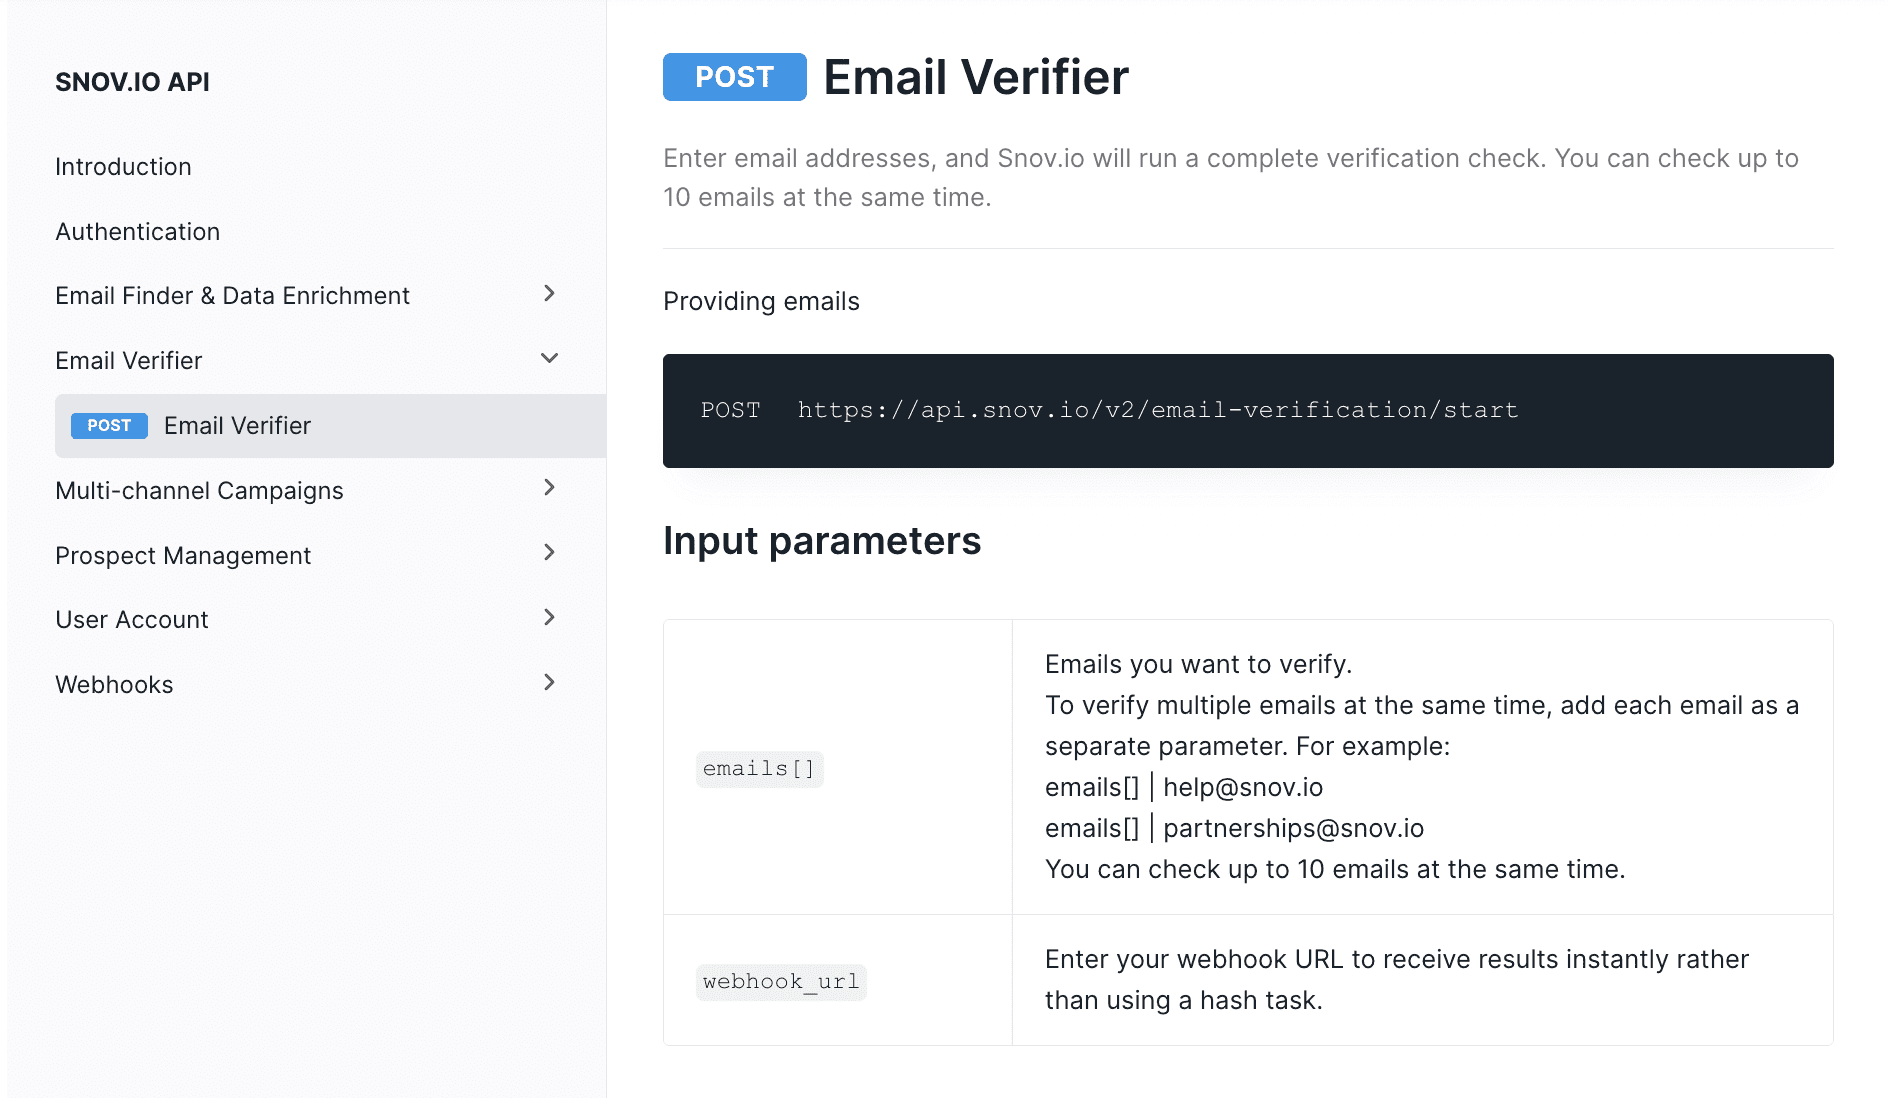Click the email-verification/start endpoint URL
Image resolution: width=1888 pixels, height=1098 pixels.
click(1157, 410)
